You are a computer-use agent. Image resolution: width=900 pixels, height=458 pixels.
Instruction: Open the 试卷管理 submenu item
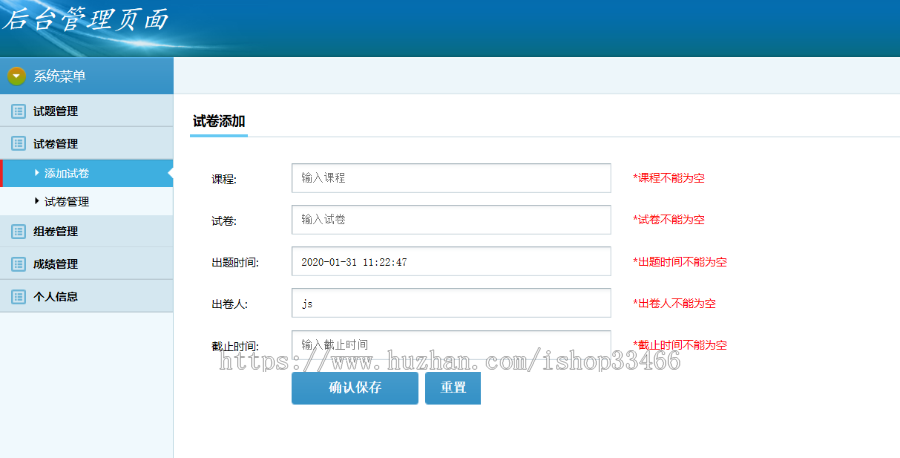(x=87, y=201)
